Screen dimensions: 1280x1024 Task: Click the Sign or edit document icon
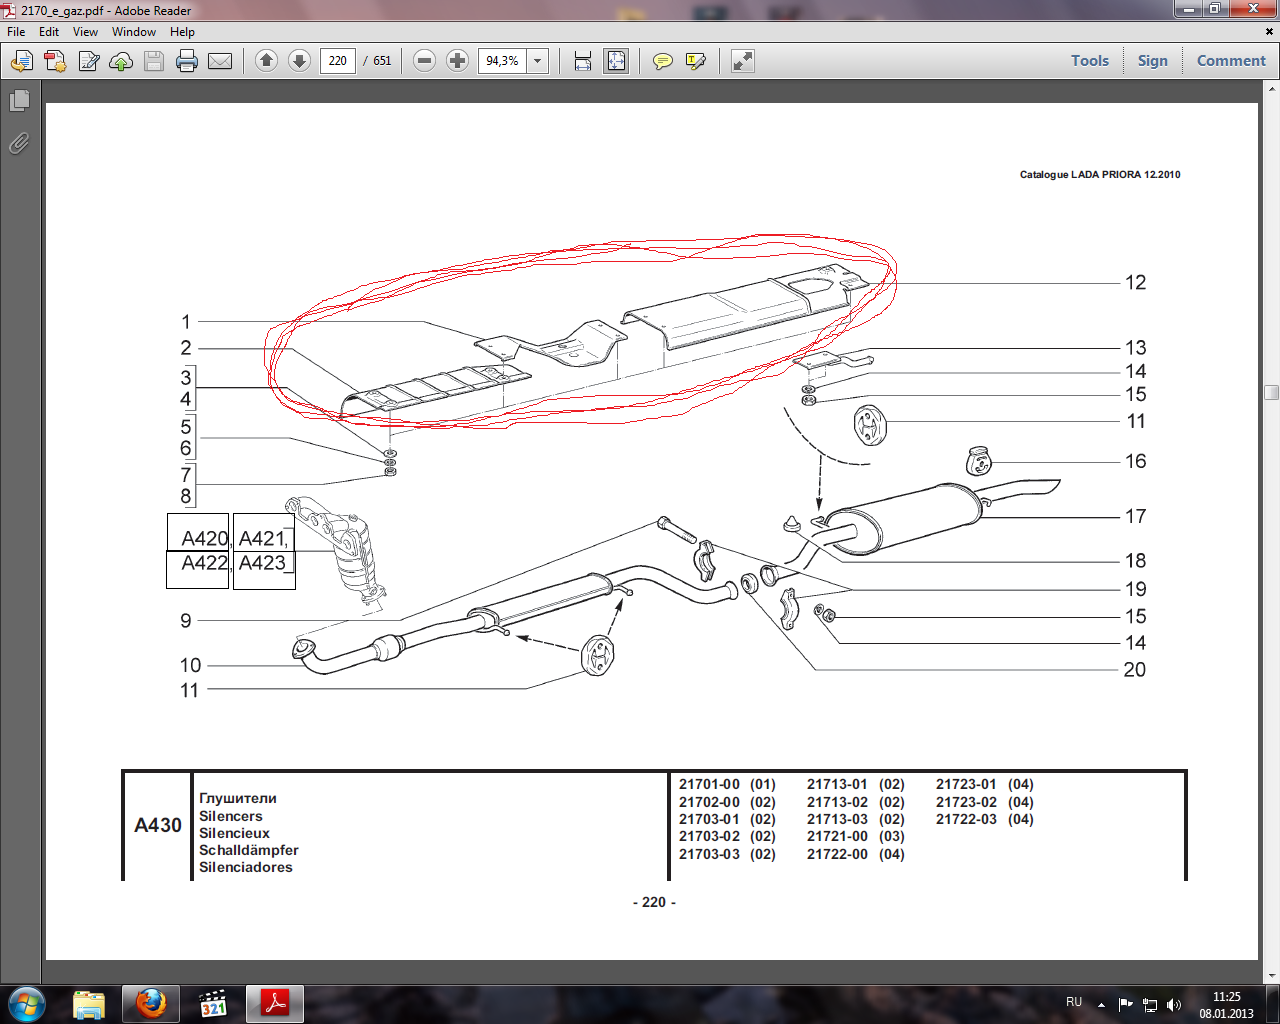(89, 61)
